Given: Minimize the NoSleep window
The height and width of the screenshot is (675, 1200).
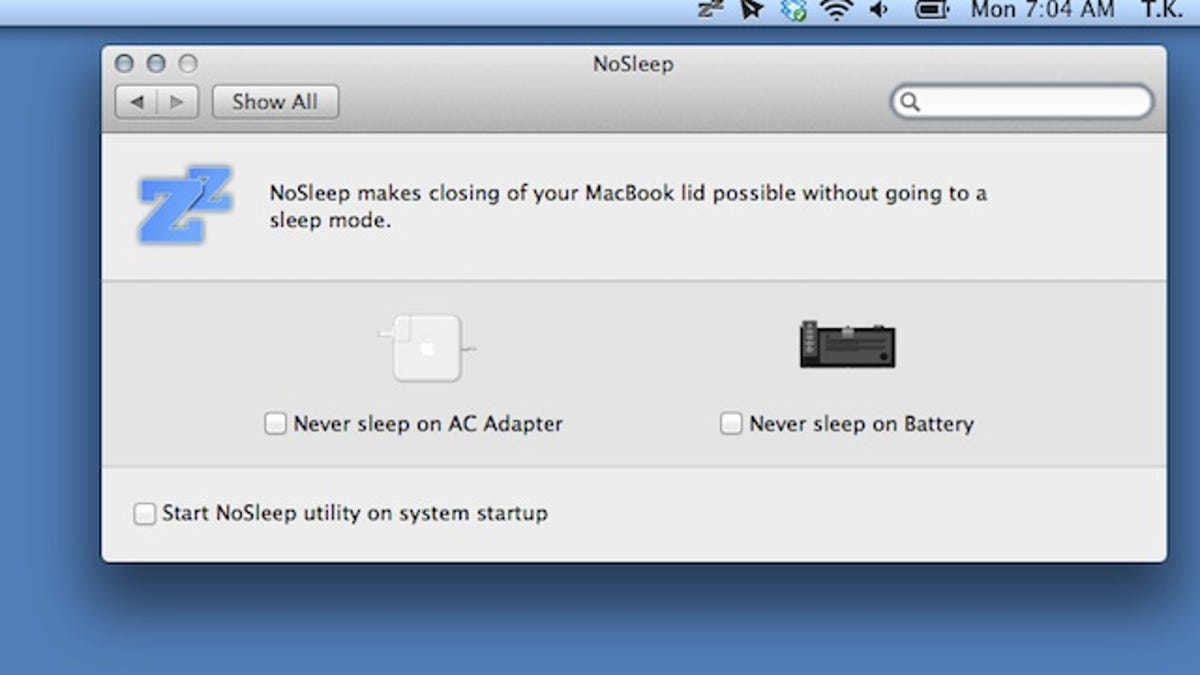Looking at the screenshot, I should [x=156, y=64].
